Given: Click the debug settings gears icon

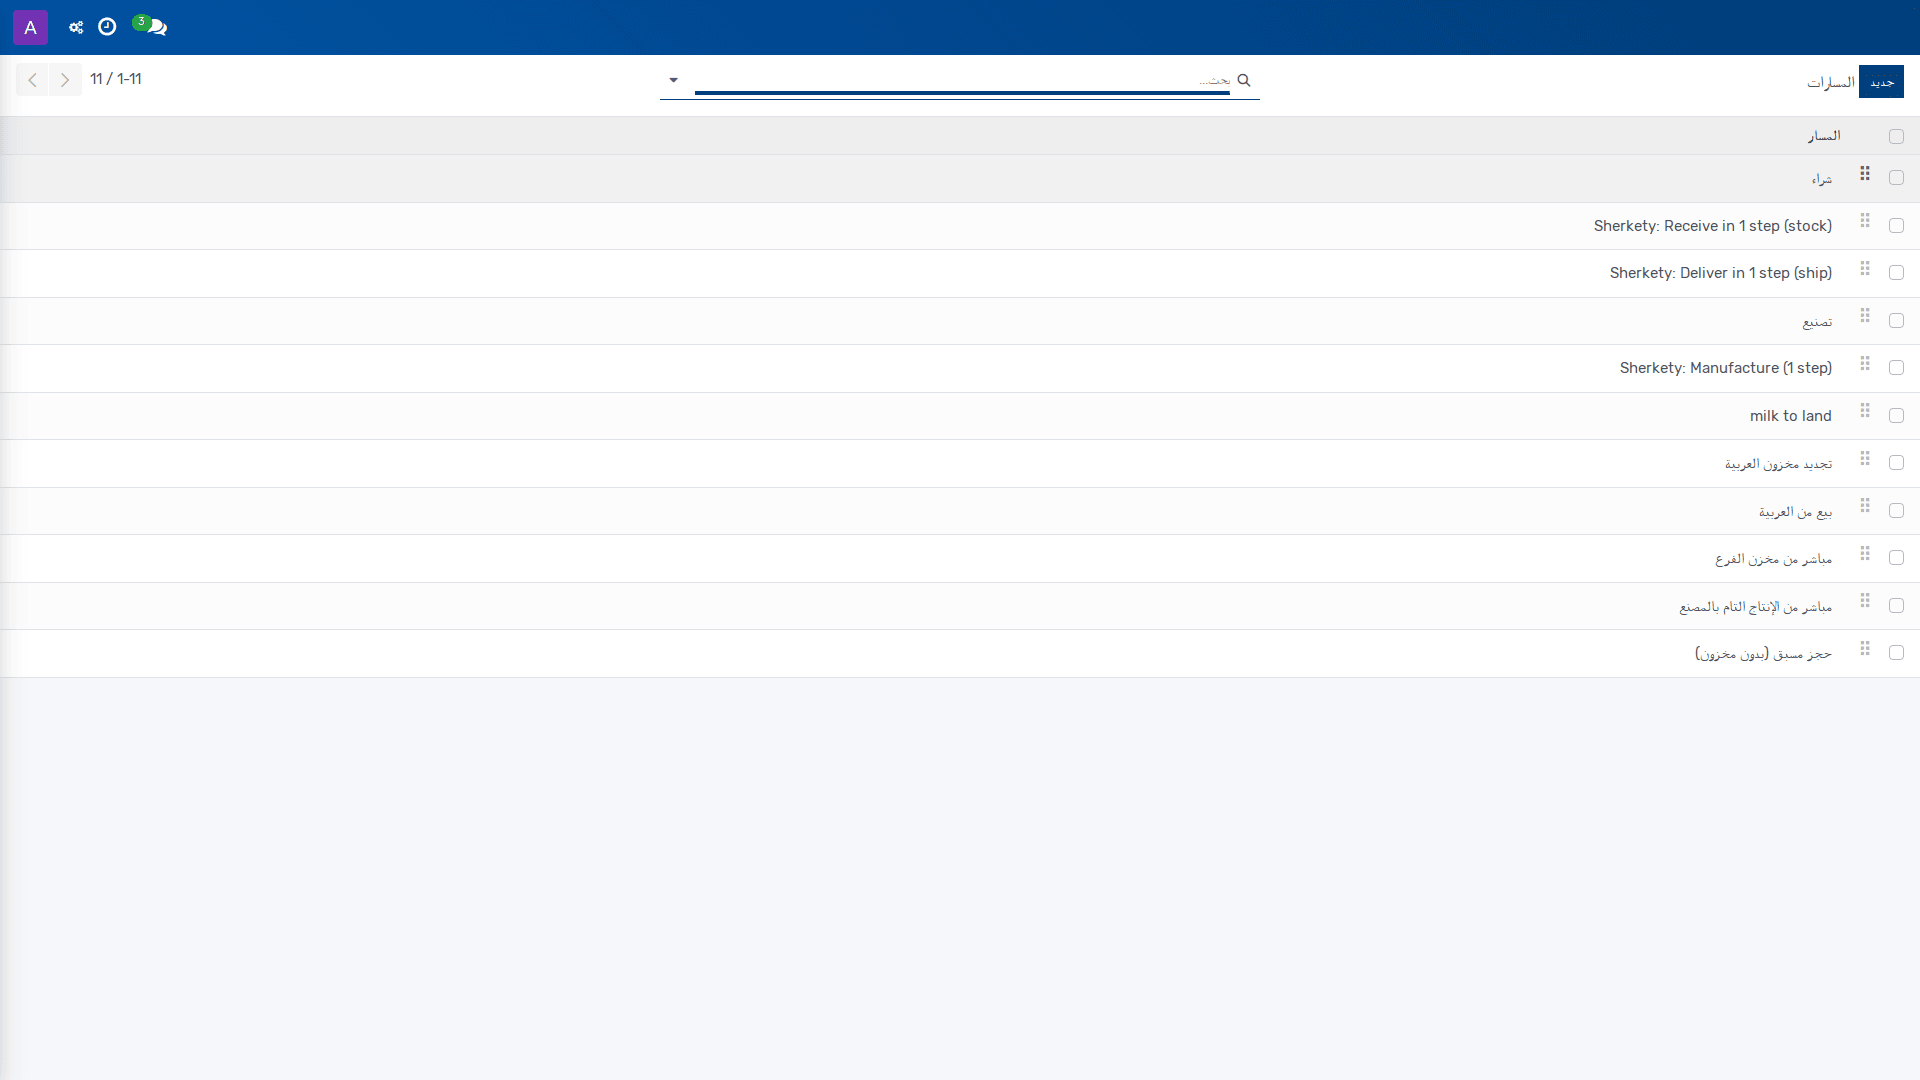Looking at the screenshot, I should (76, 27).
